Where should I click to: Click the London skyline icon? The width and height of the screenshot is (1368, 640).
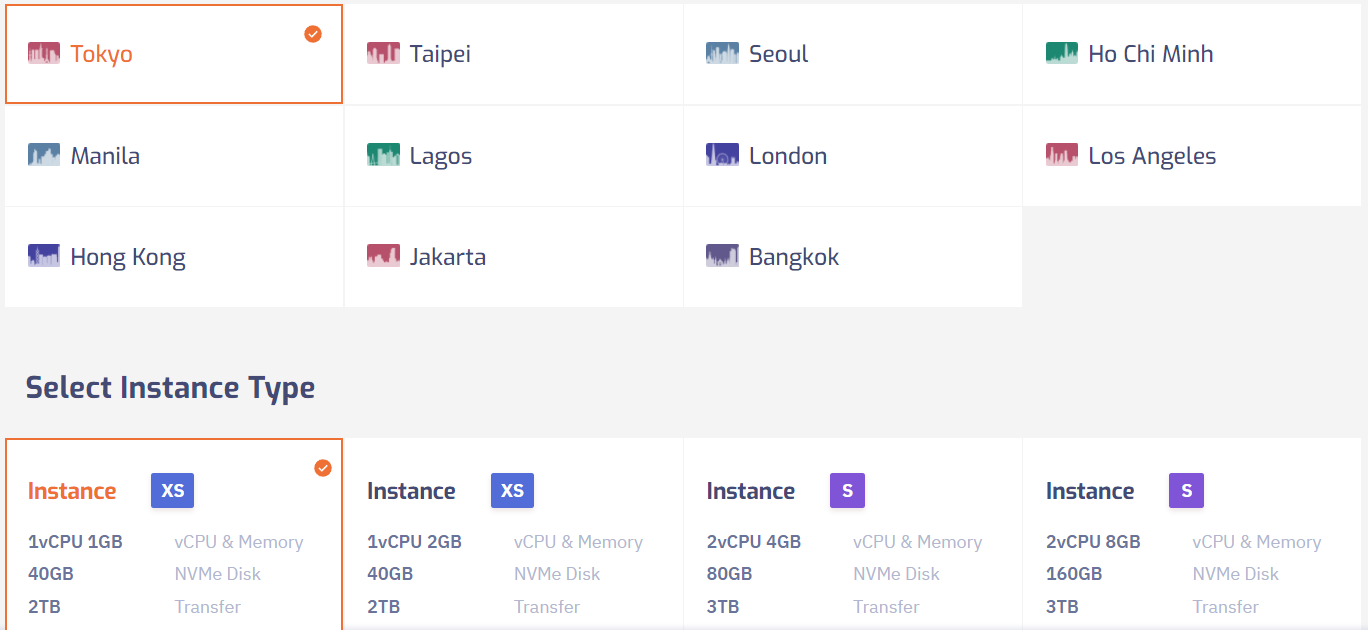(722, 155)
